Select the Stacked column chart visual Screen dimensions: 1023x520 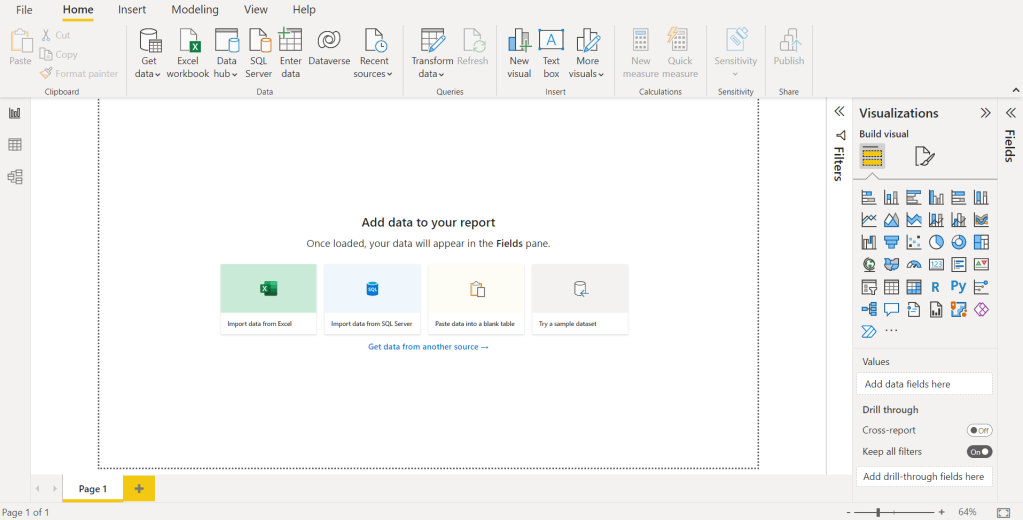pyautogui.click(x=891, y=197)
